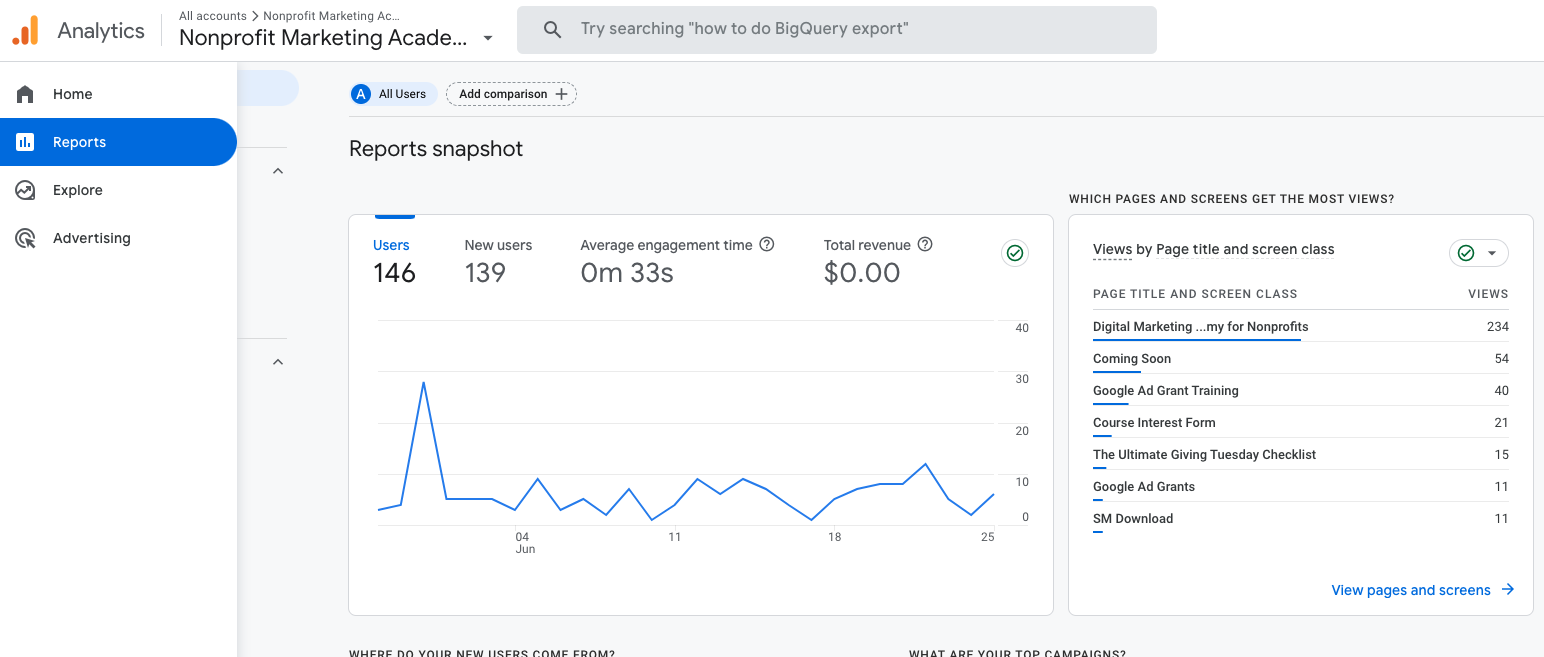This screenshot has width=1544, height=657.
Task: Collapse the second report section chevron
Action: tap(278, 362)
